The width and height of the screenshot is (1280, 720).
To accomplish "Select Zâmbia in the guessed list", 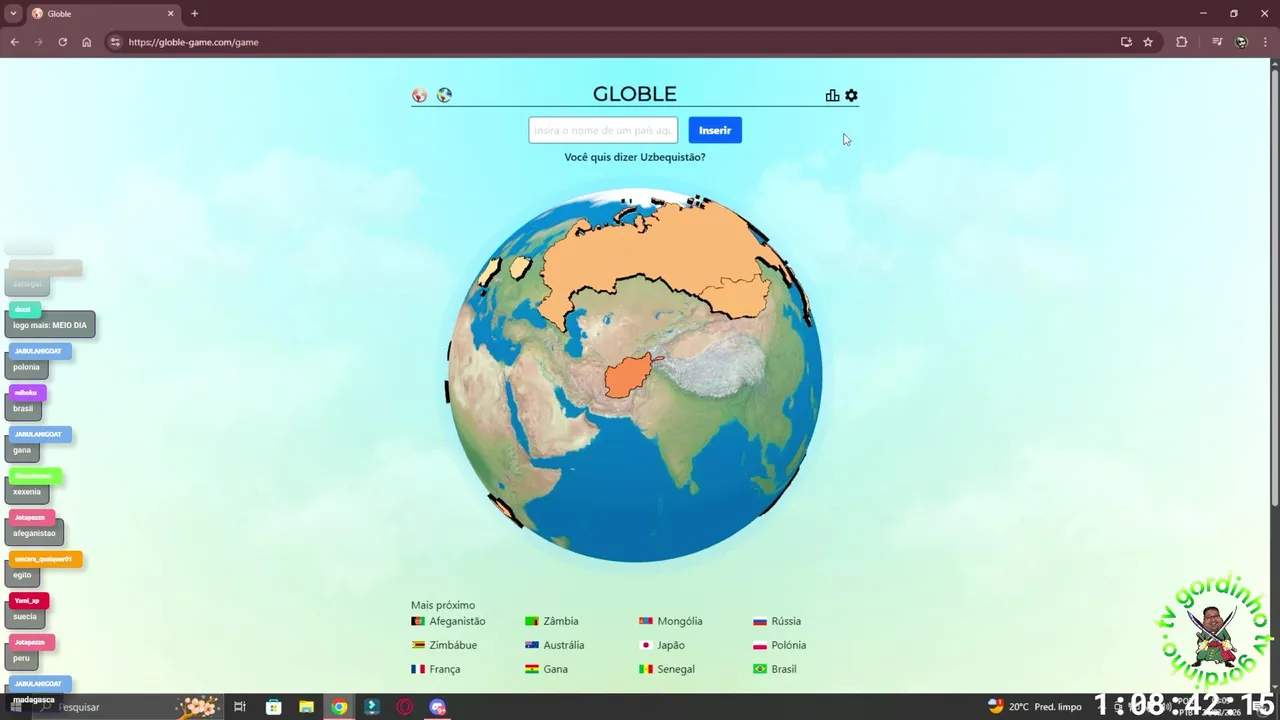I will 552,621.
